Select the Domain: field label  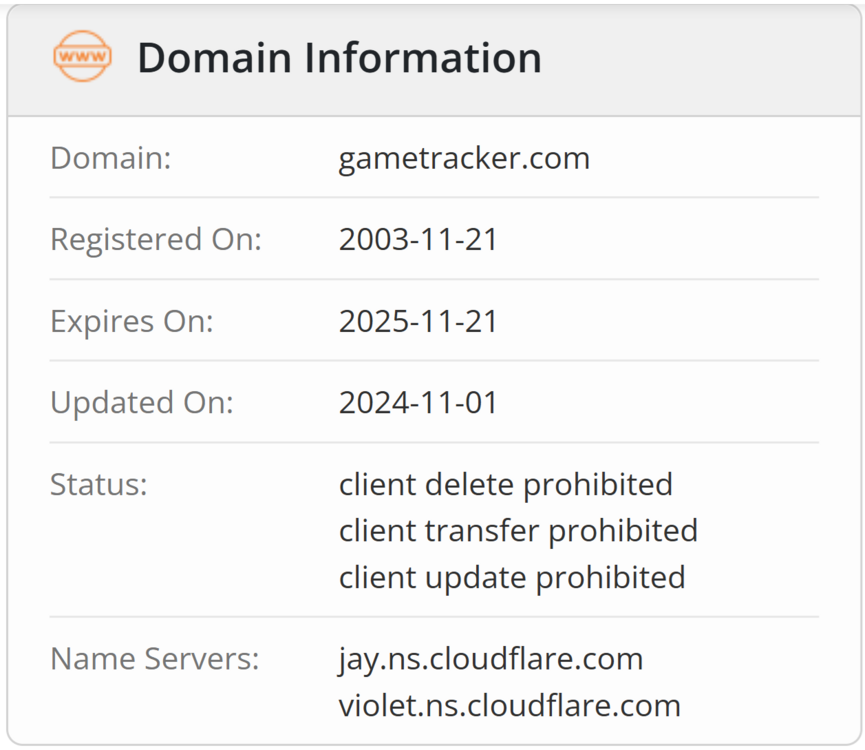coord(111,158)
